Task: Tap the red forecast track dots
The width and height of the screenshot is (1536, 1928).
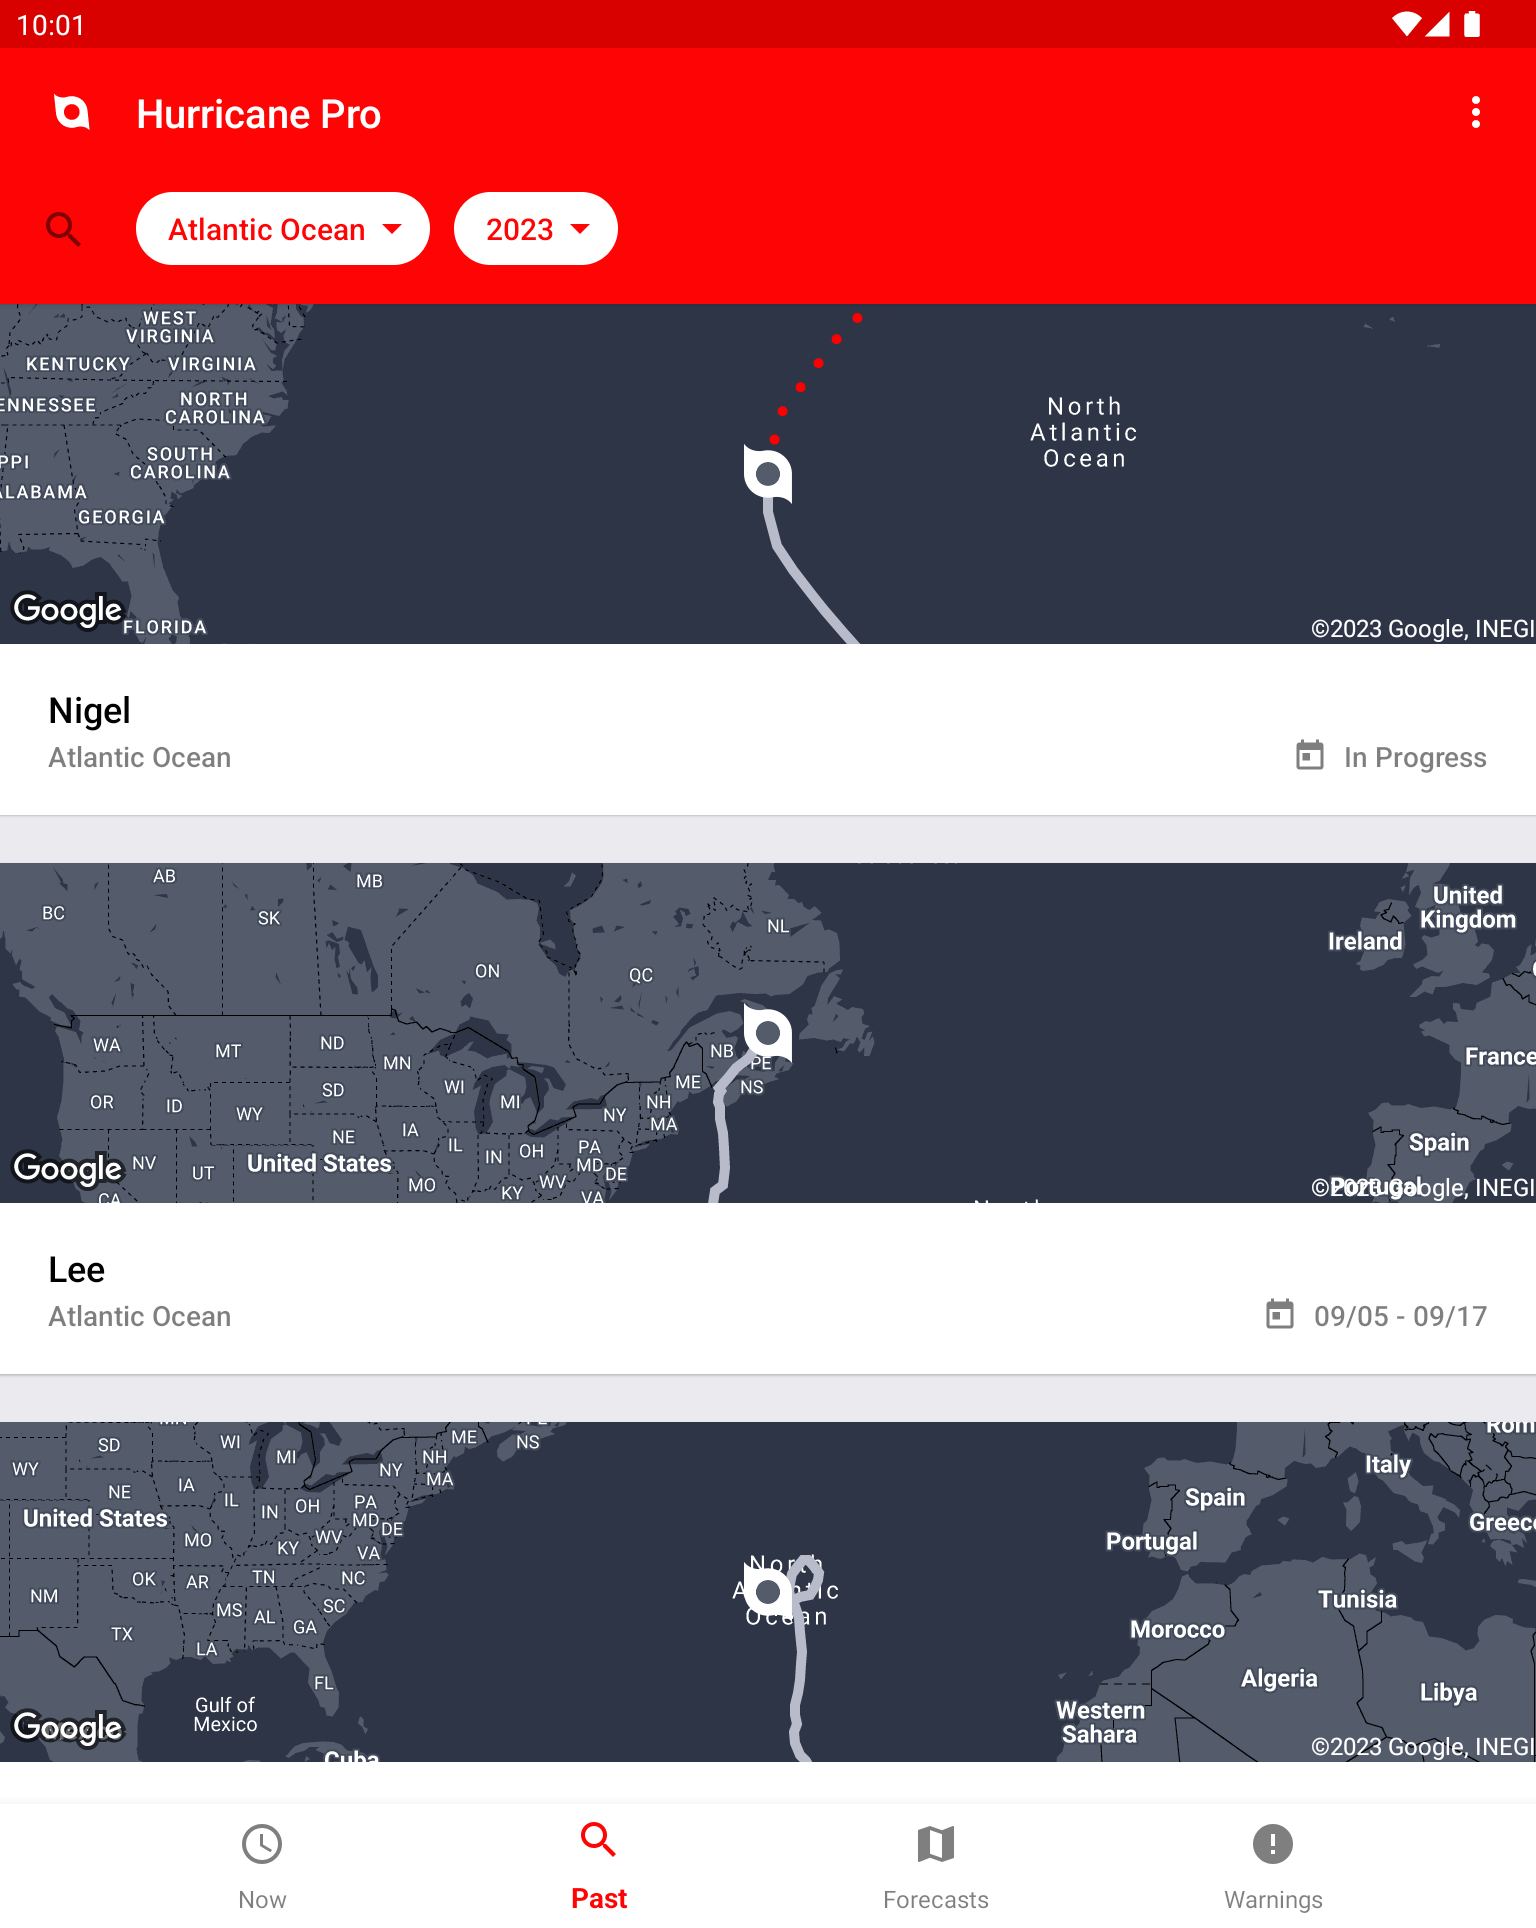Action: (x=816, y=378)
